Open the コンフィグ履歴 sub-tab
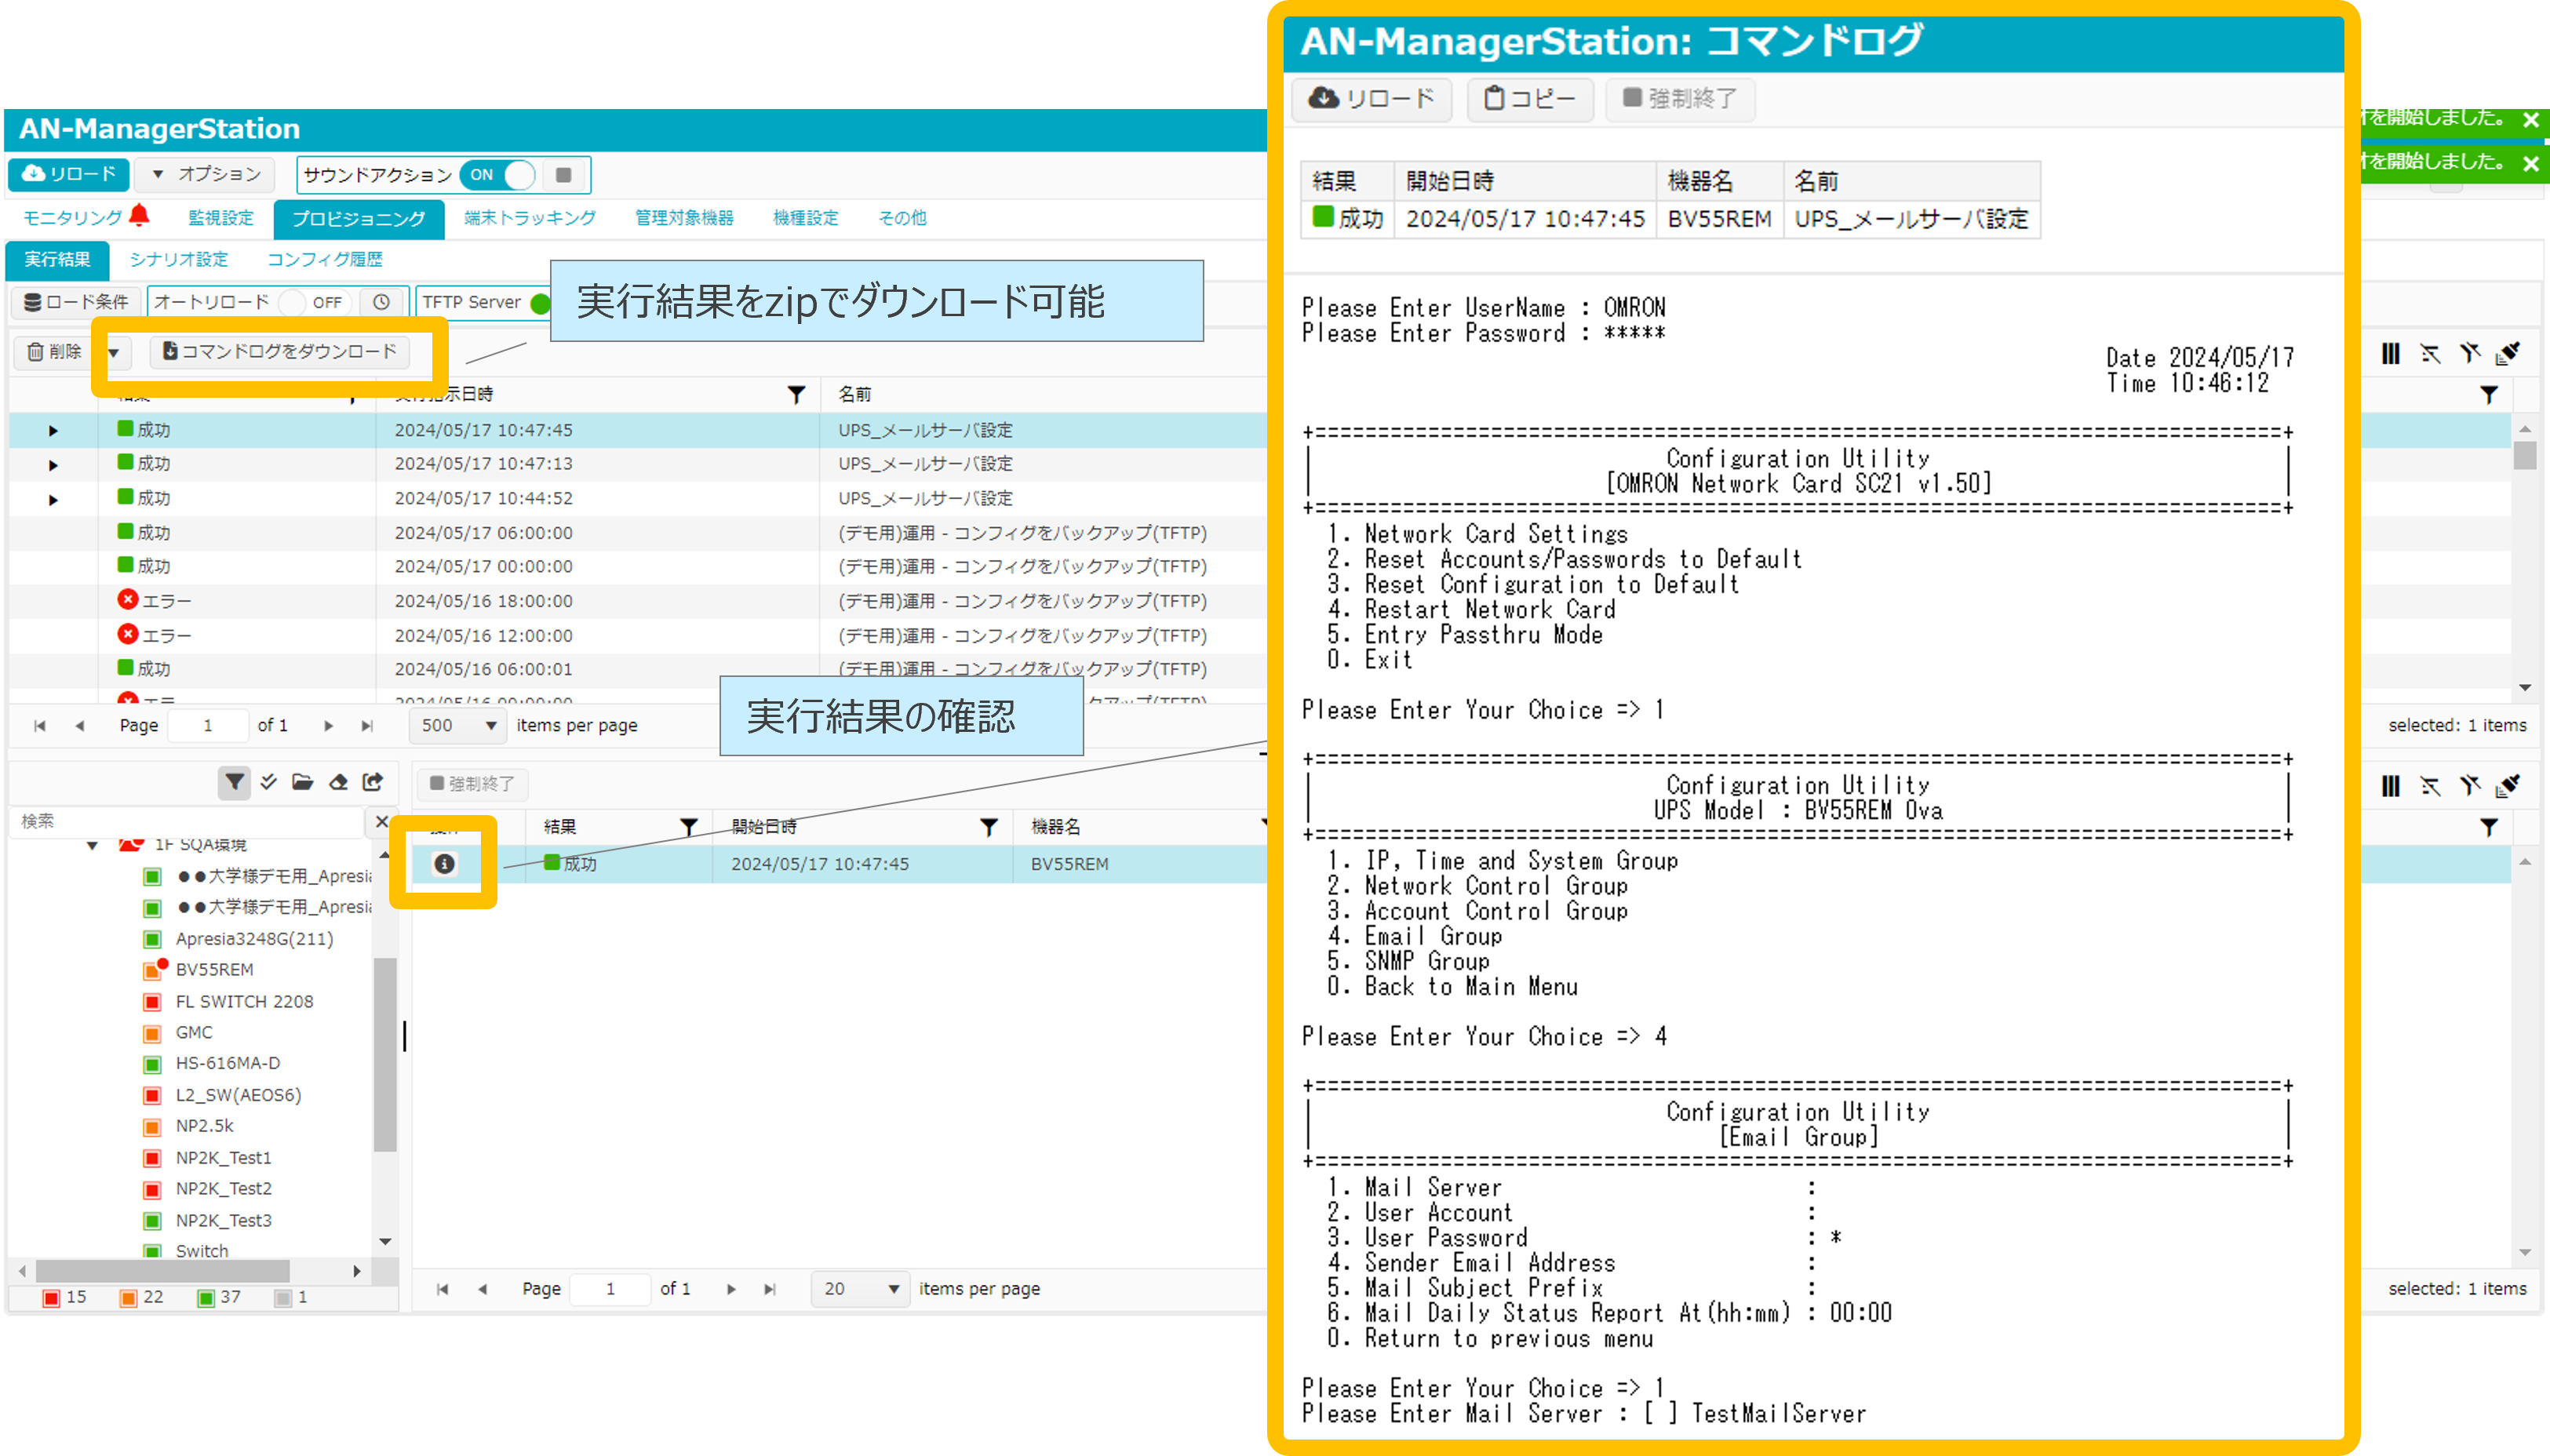2550x1456 pixels. tap(325, 259)
